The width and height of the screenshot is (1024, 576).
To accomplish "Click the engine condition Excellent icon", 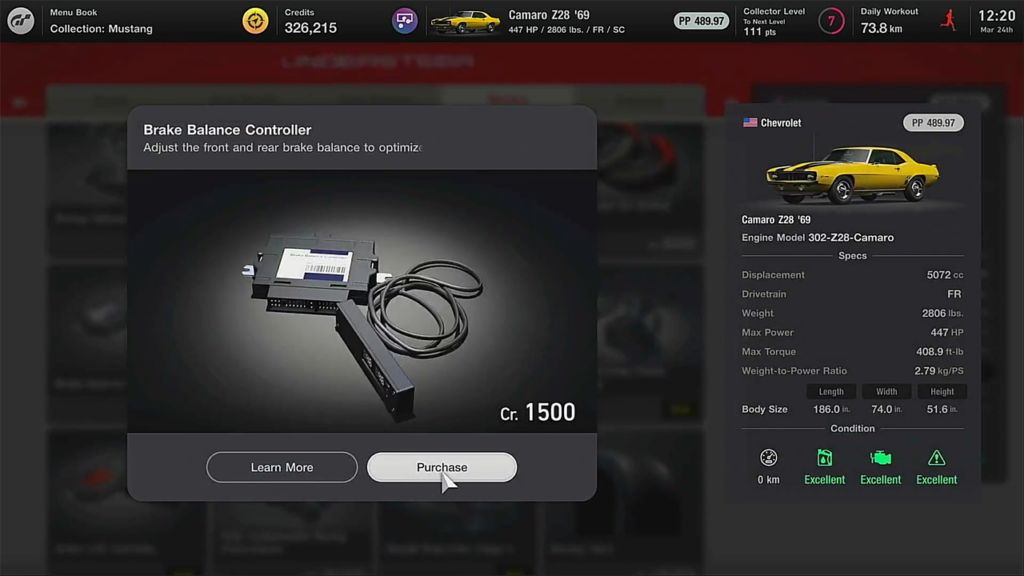I will (x=880, y=458).
